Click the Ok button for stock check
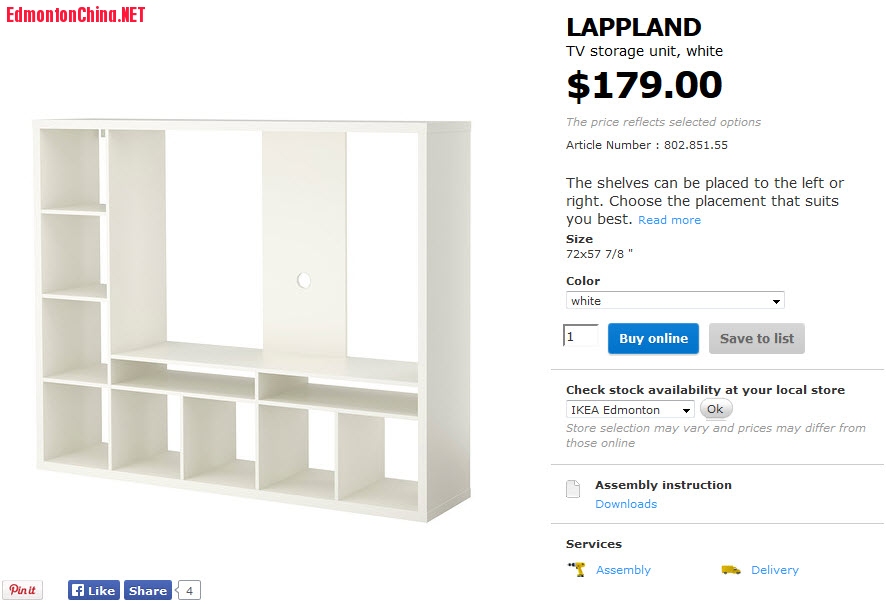886x604 pixels. click(715, 409)
